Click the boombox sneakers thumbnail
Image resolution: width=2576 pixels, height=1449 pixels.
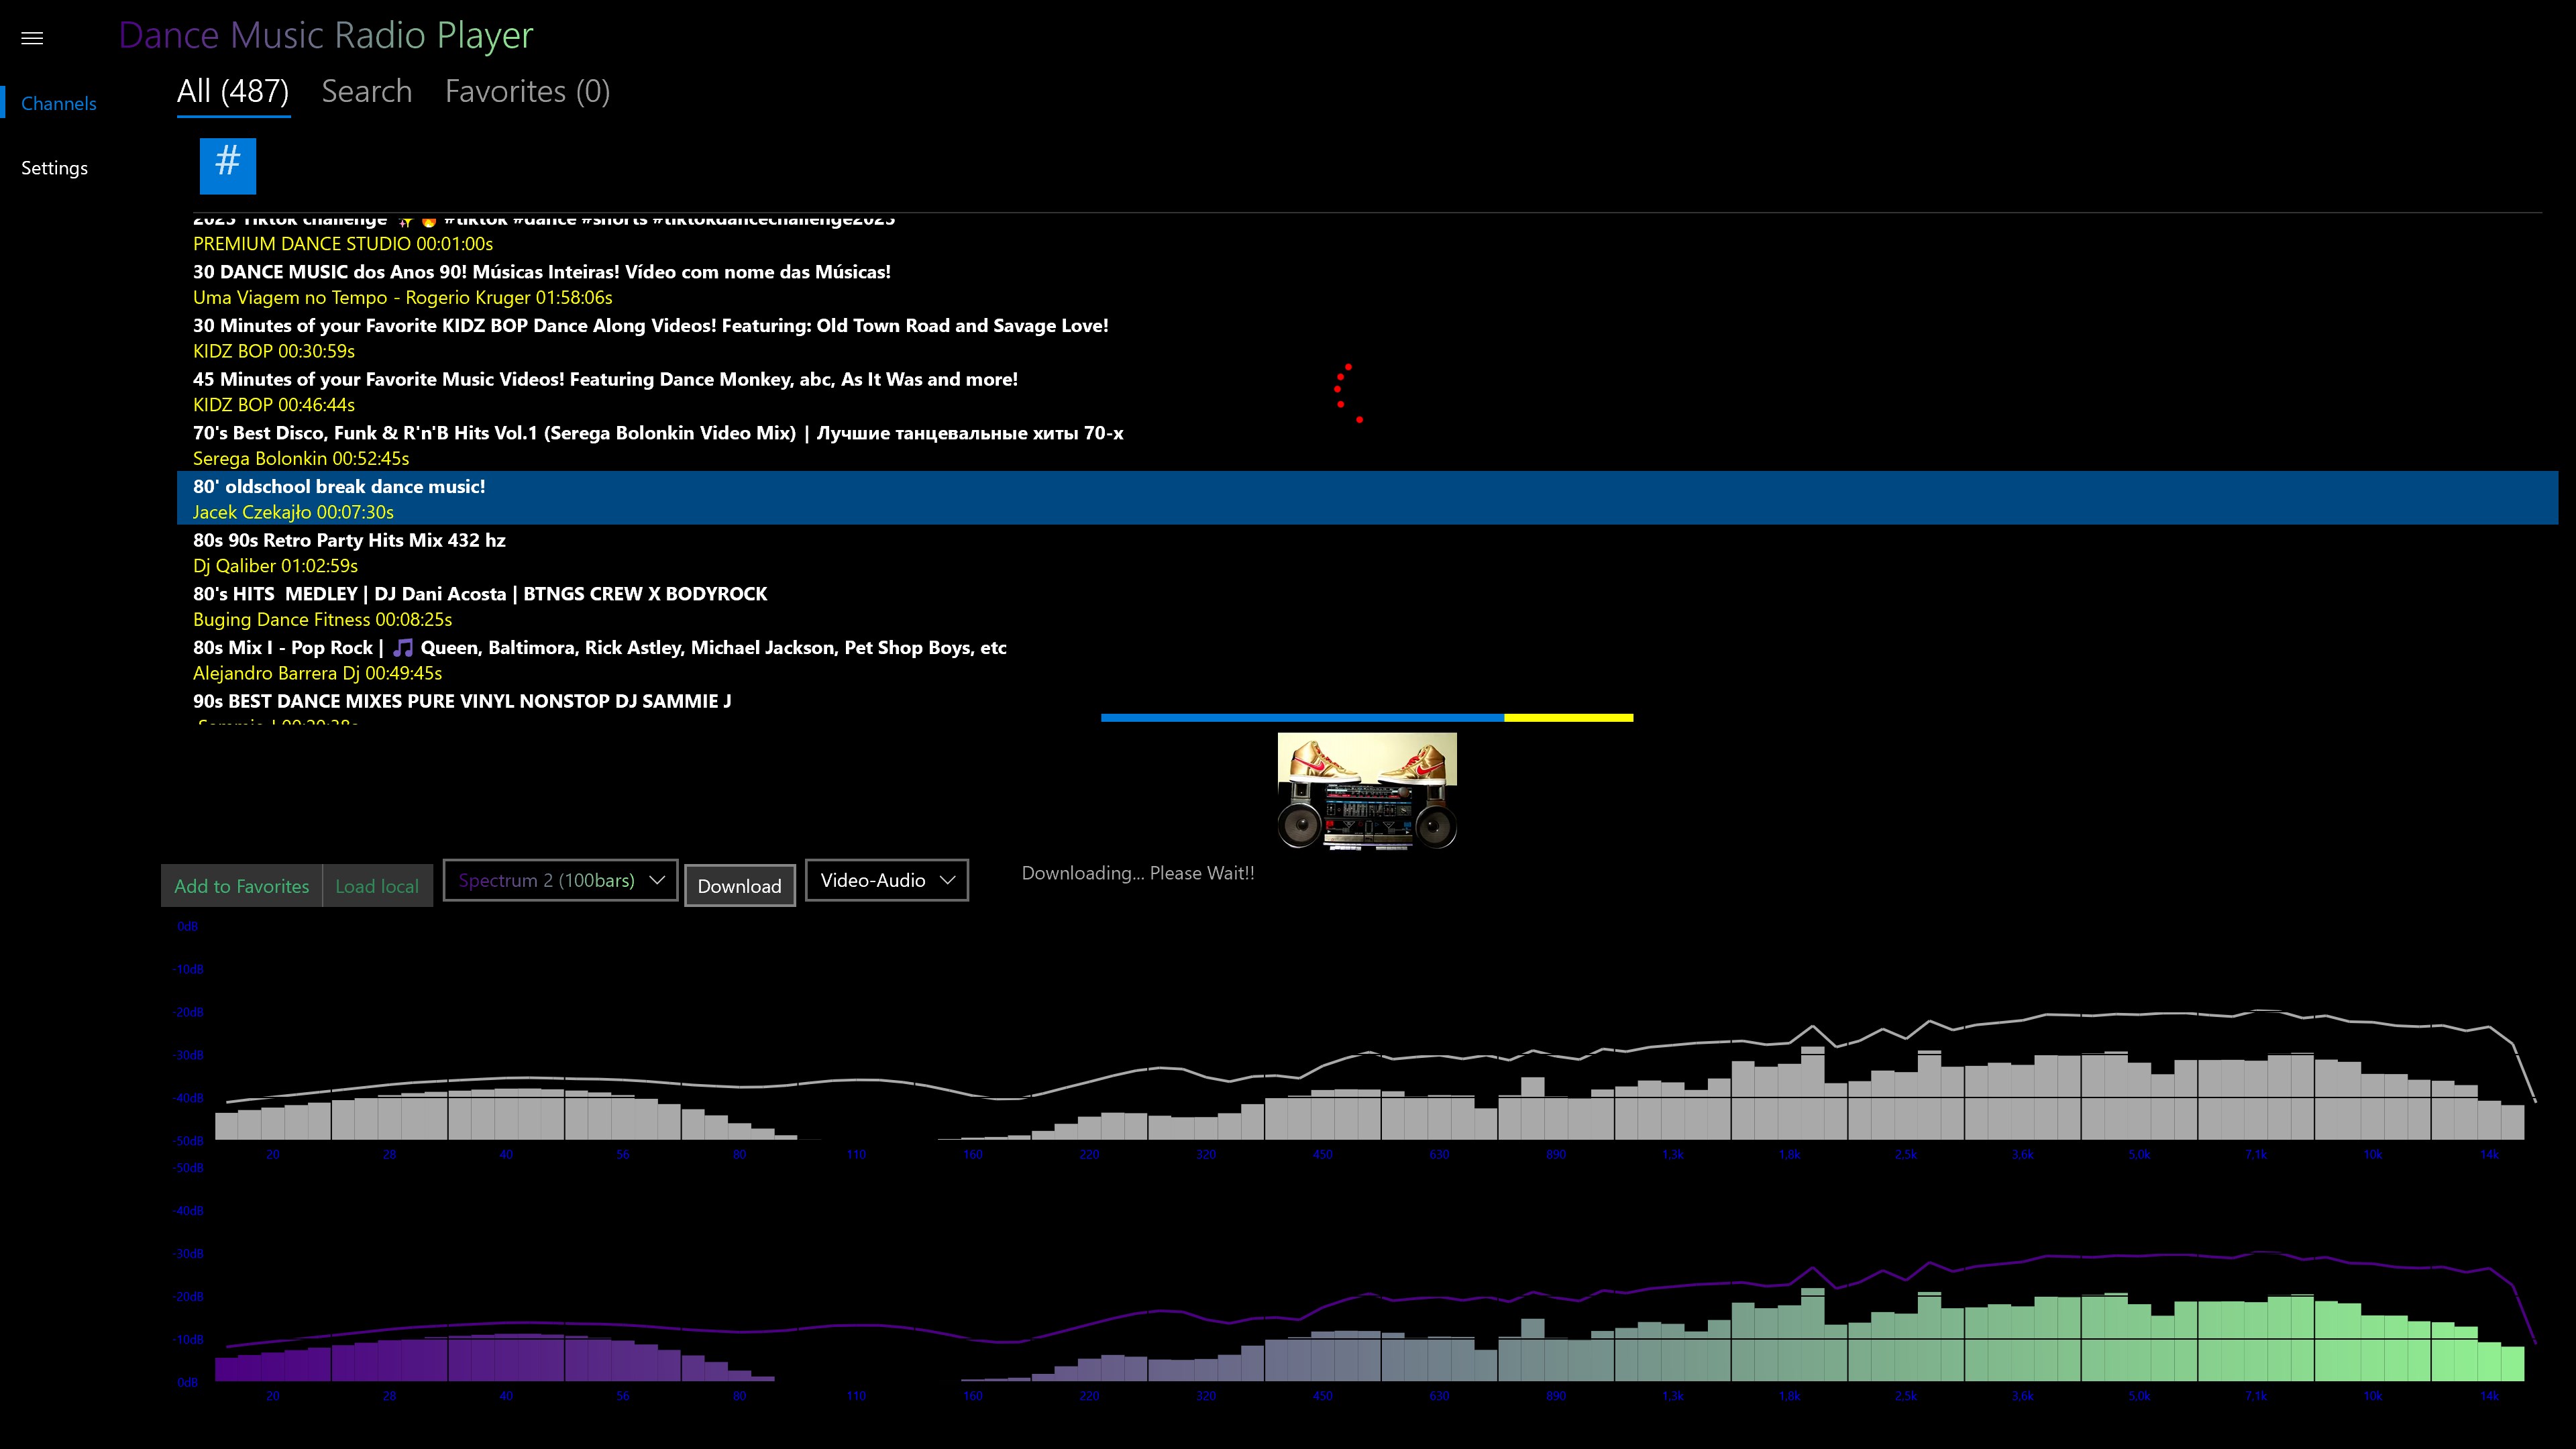(1366, 791)
